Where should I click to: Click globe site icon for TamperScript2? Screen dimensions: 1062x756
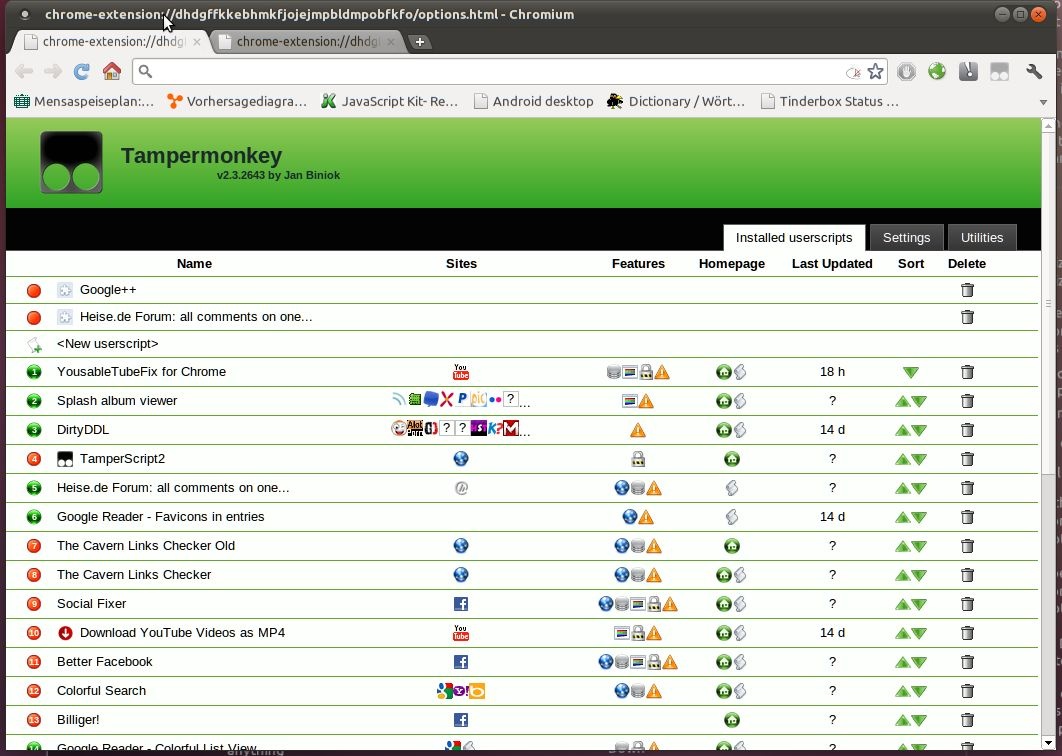[461, 459]
